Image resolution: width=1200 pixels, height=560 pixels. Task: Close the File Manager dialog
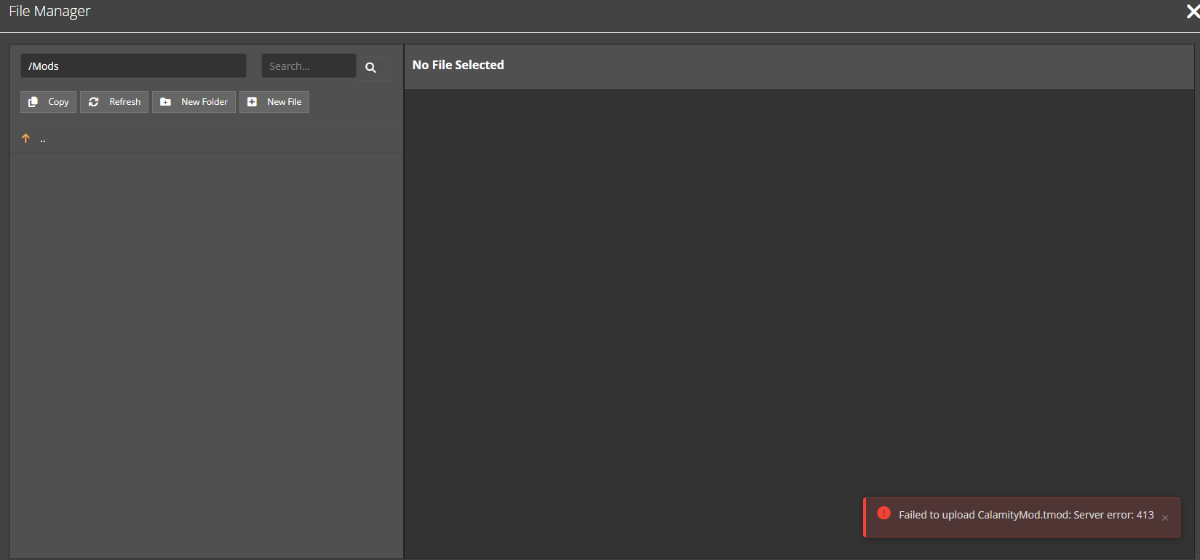click(1192, 11)
